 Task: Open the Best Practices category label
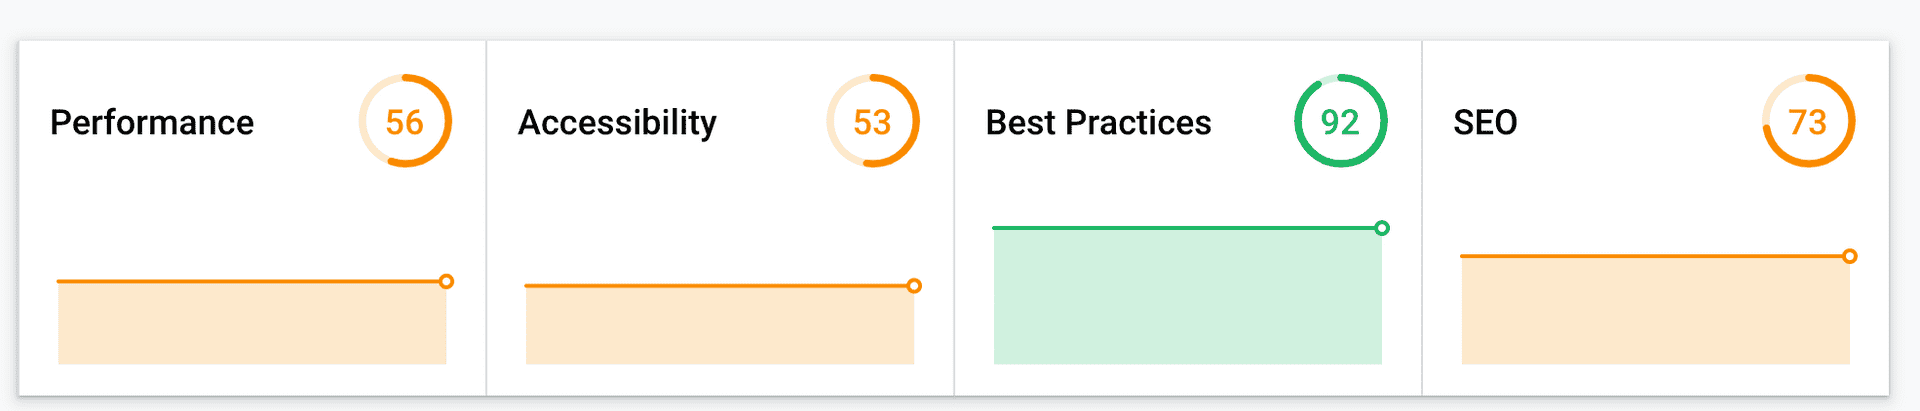pos(1098,122)
